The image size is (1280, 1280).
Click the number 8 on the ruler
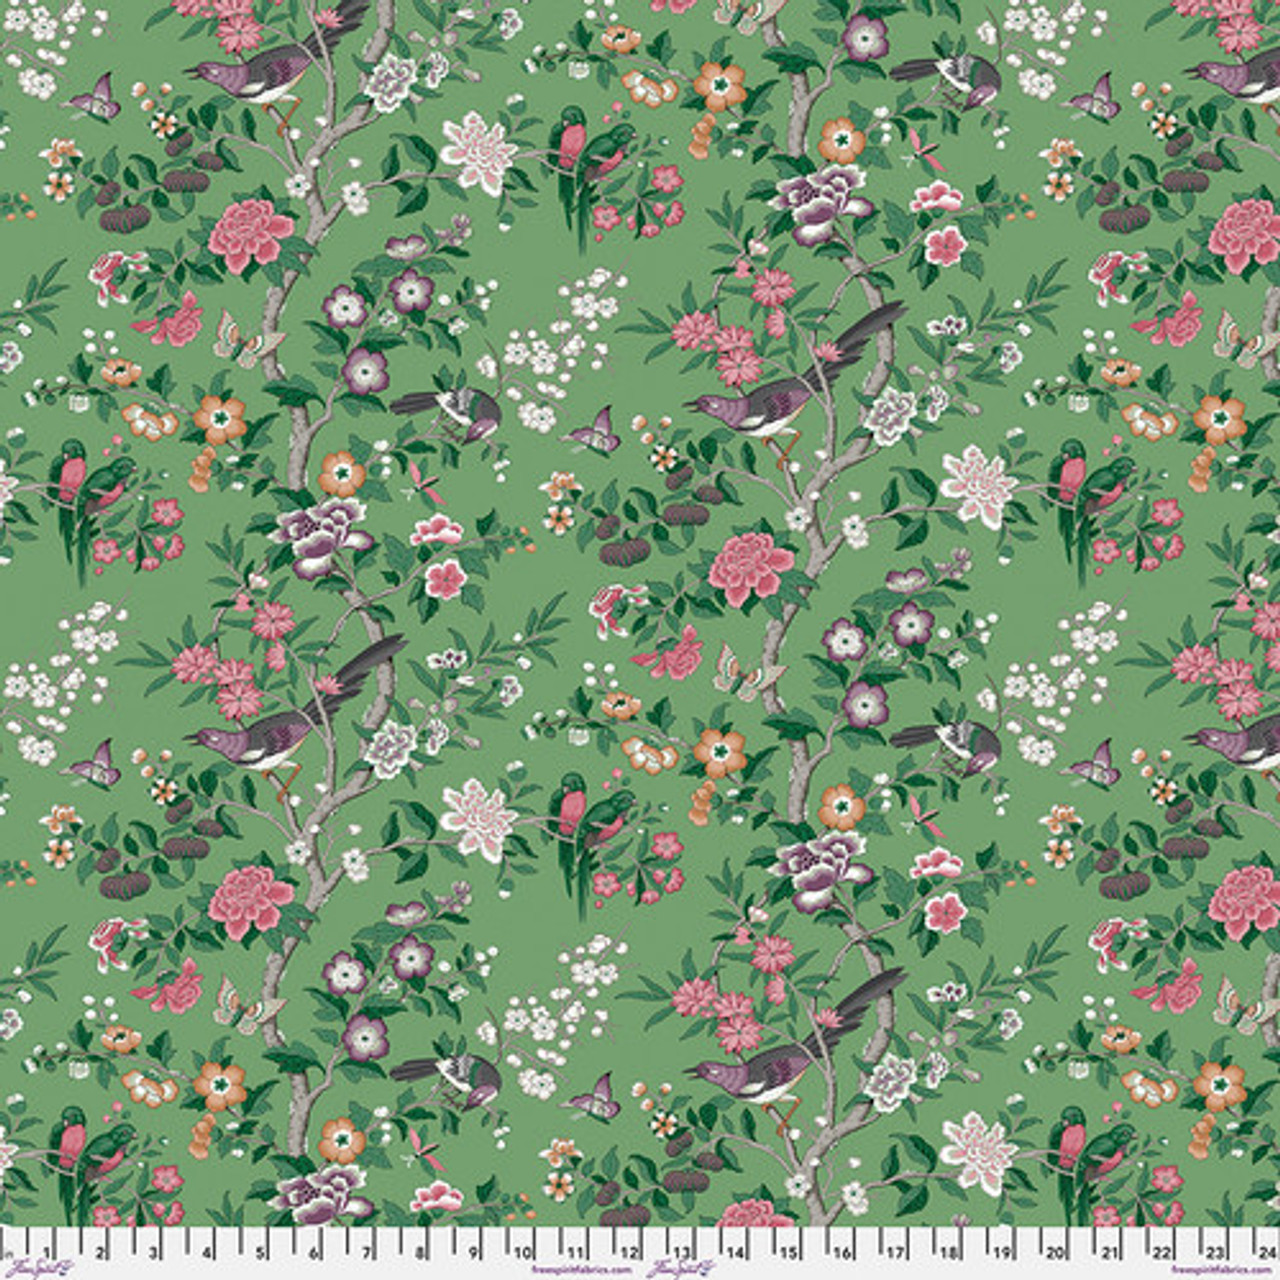[x=418, y=1251]
